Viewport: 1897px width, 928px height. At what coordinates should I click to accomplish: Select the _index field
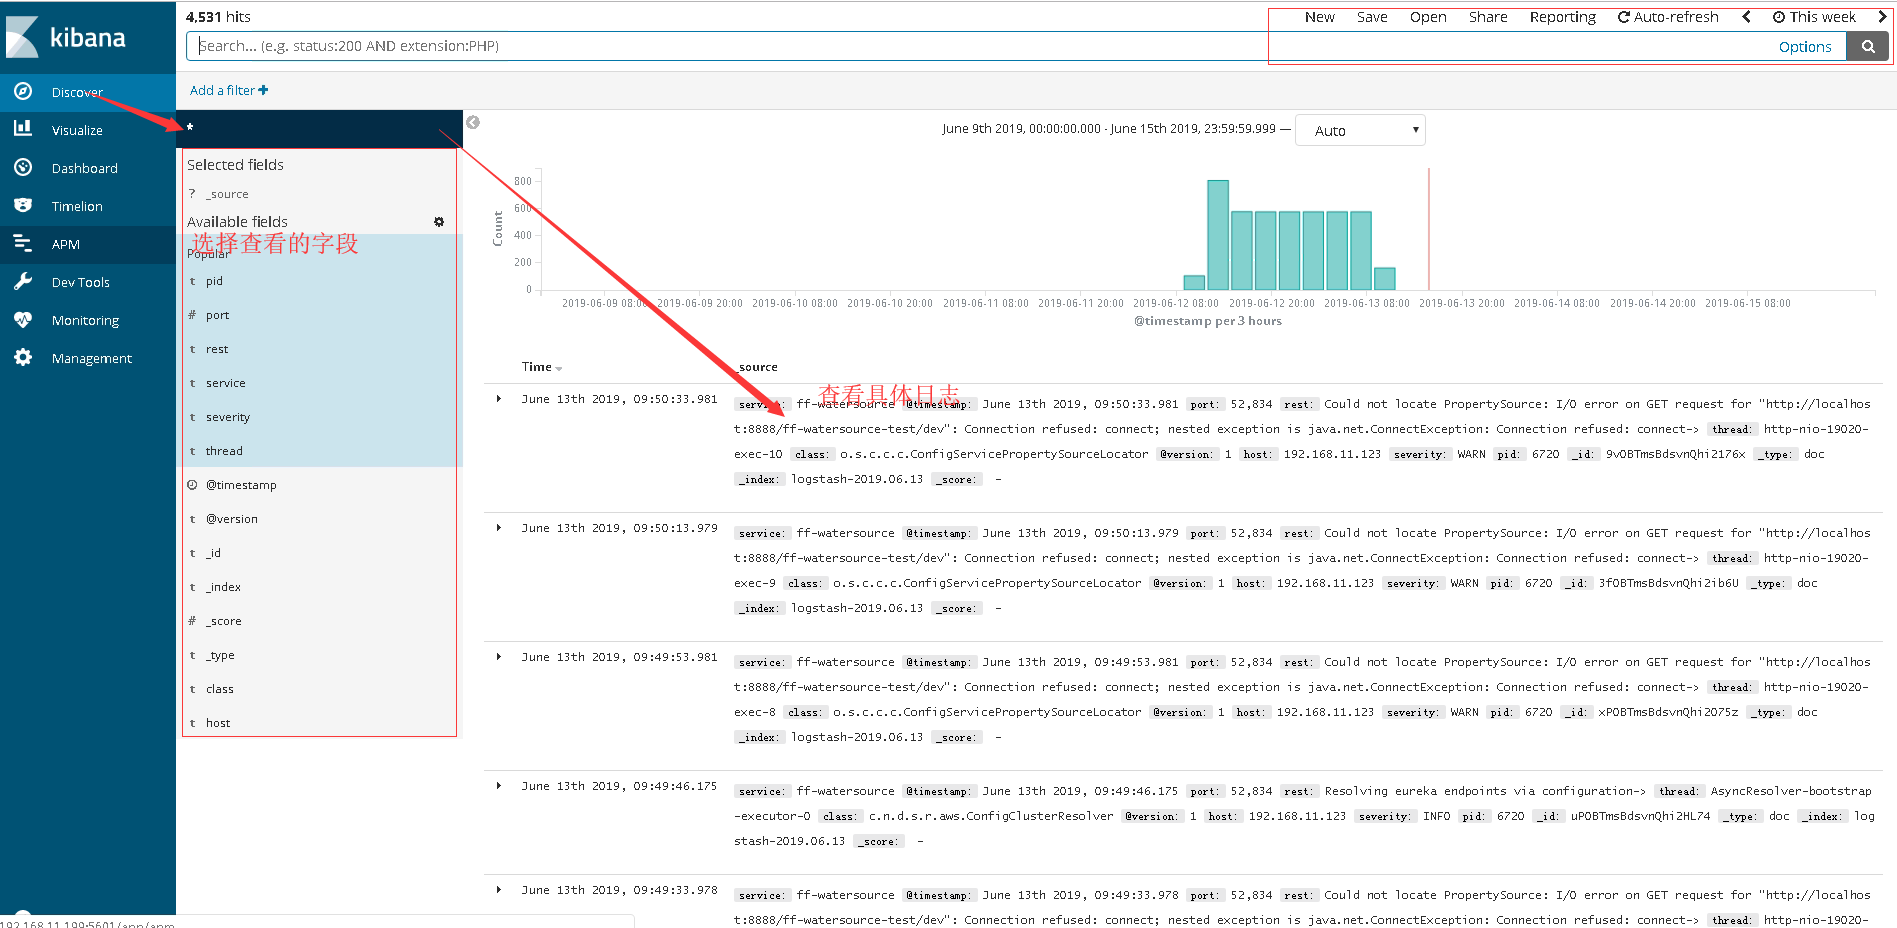click(223, 587)
